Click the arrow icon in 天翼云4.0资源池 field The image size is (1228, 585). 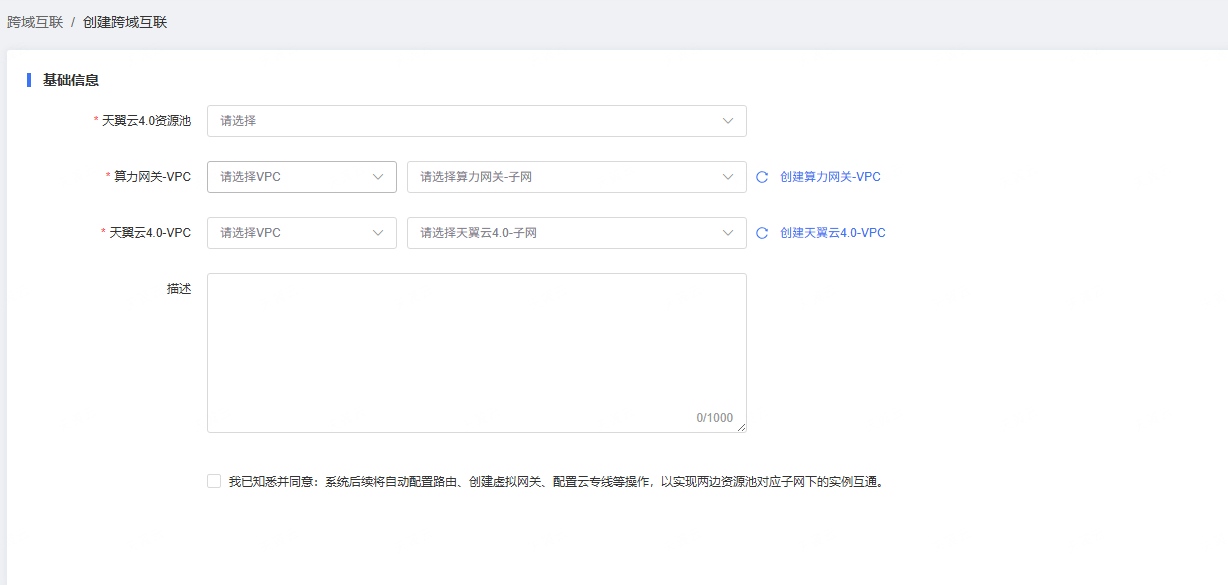point(728,121)
